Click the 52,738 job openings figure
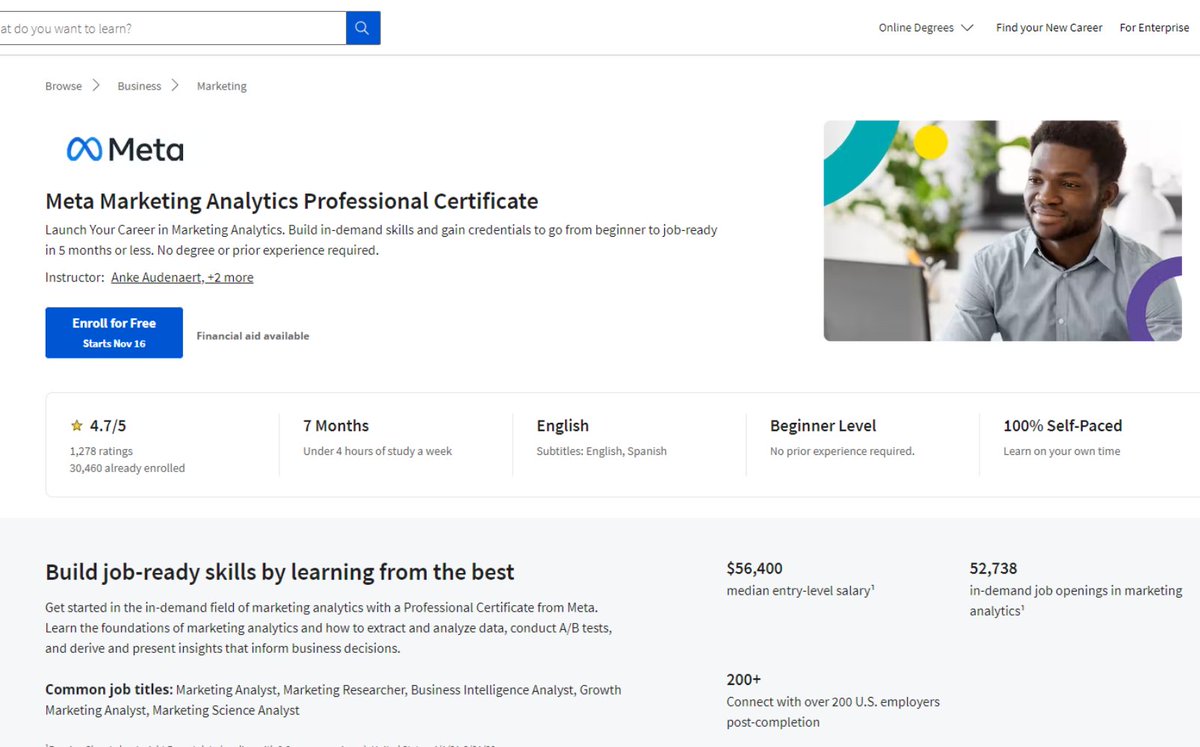The height and width of the screenshot is (747, 1200). coord(993,568)
